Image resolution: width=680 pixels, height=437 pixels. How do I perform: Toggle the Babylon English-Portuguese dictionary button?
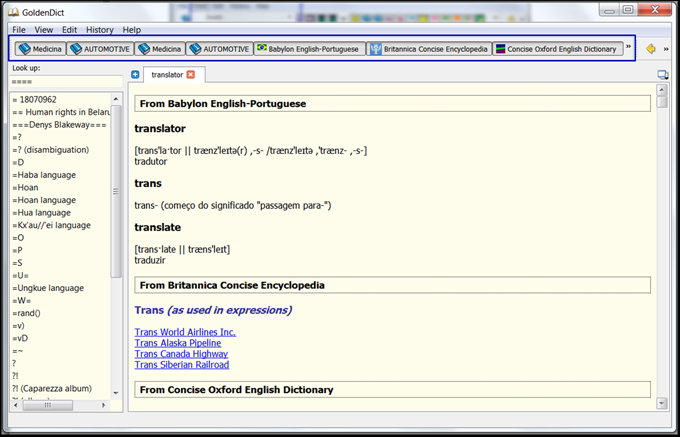pos(310,49)
